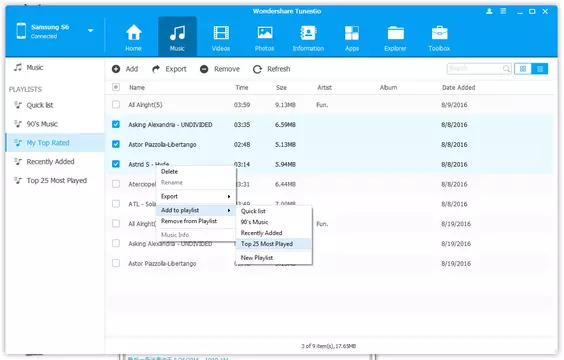Expand the Add to playlist submenu arrow
This screenshot has width=564, height=360.
[x=229, y=210]
